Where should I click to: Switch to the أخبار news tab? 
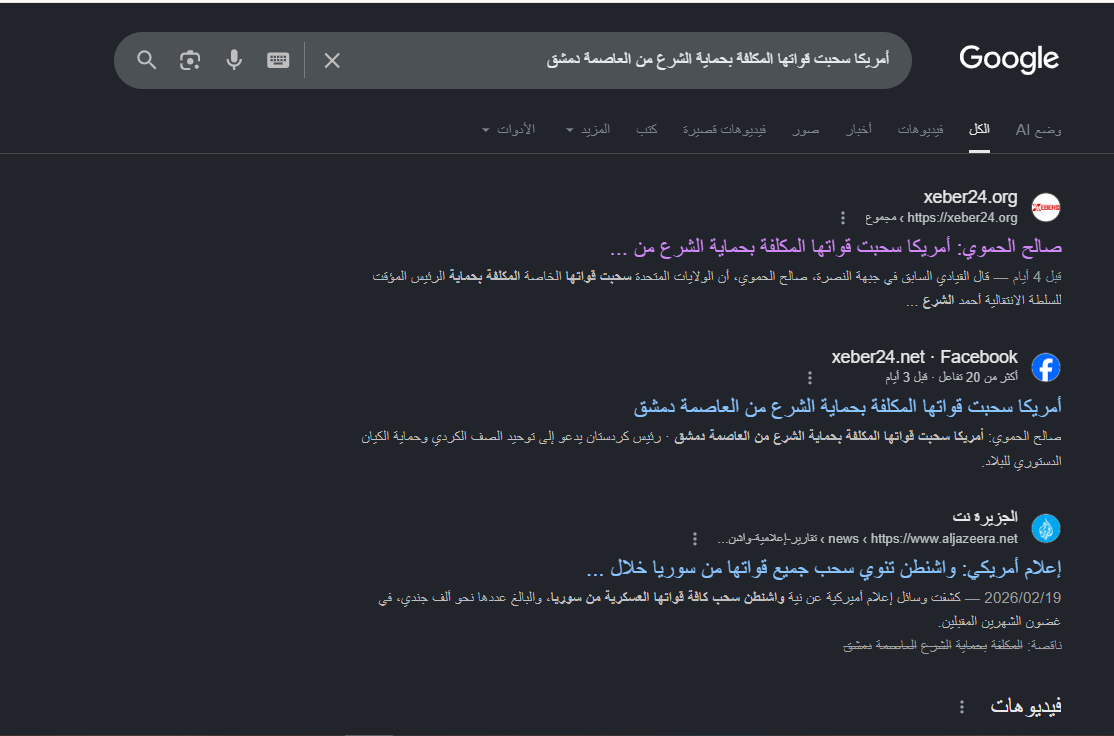pos(858,129)
